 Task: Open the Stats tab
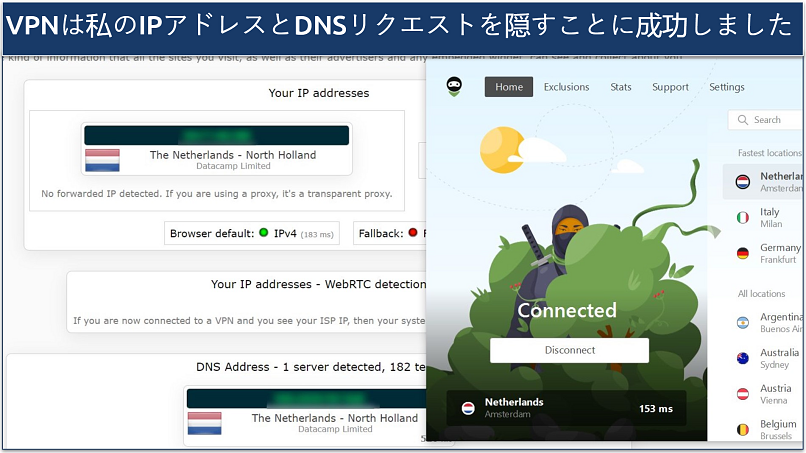tap(620, 87)
